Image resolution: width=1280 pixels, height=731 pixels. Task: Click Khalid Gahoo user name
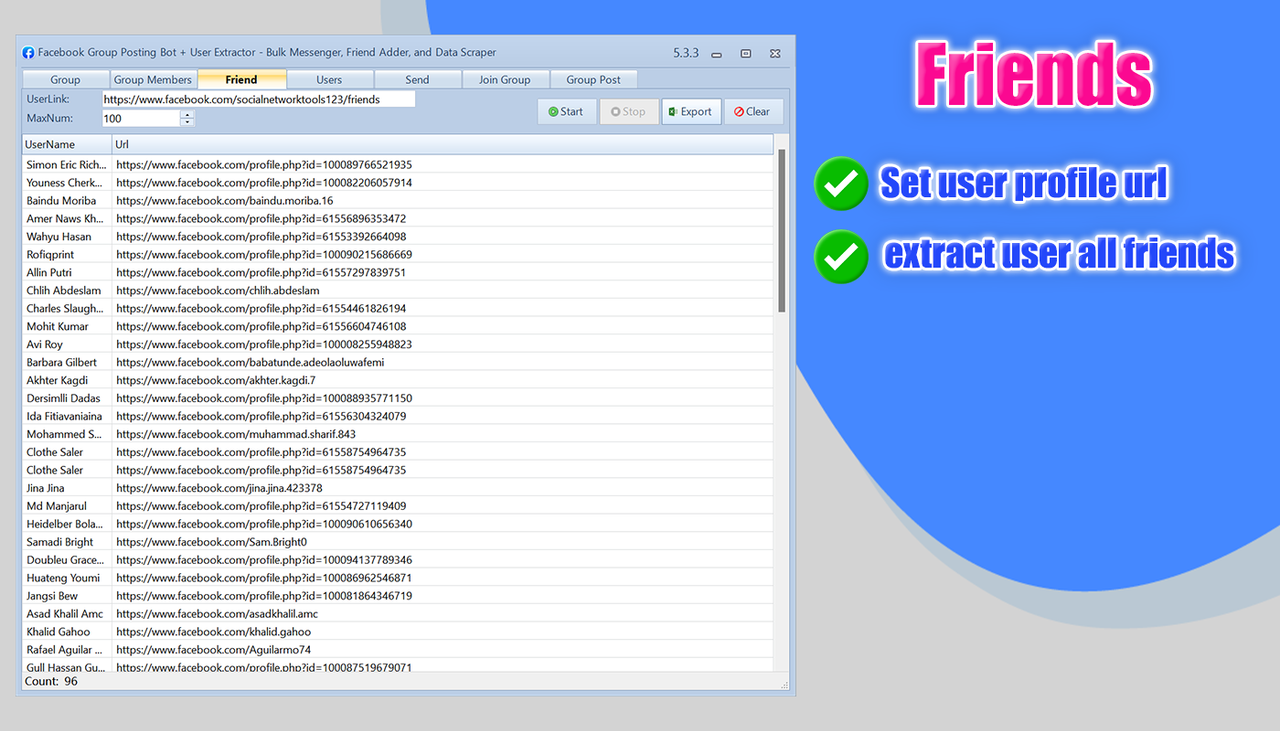[x=58, y=633]
